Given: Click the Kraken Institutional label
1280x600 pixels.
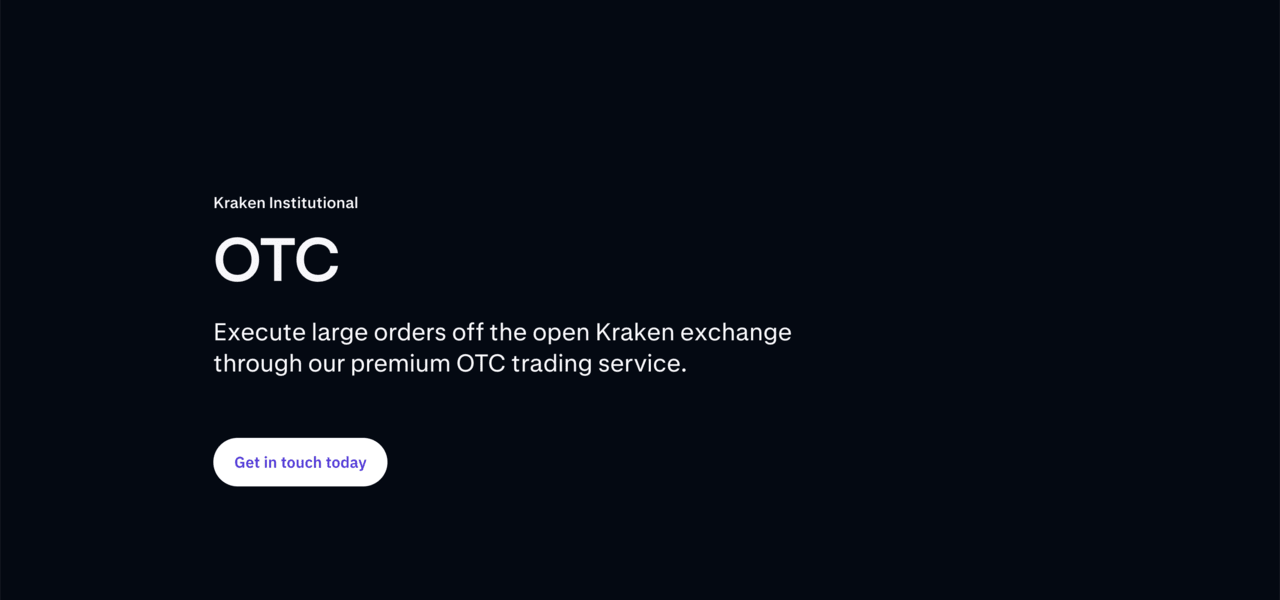Looking at the screenshot, I should tap(285, 203).
